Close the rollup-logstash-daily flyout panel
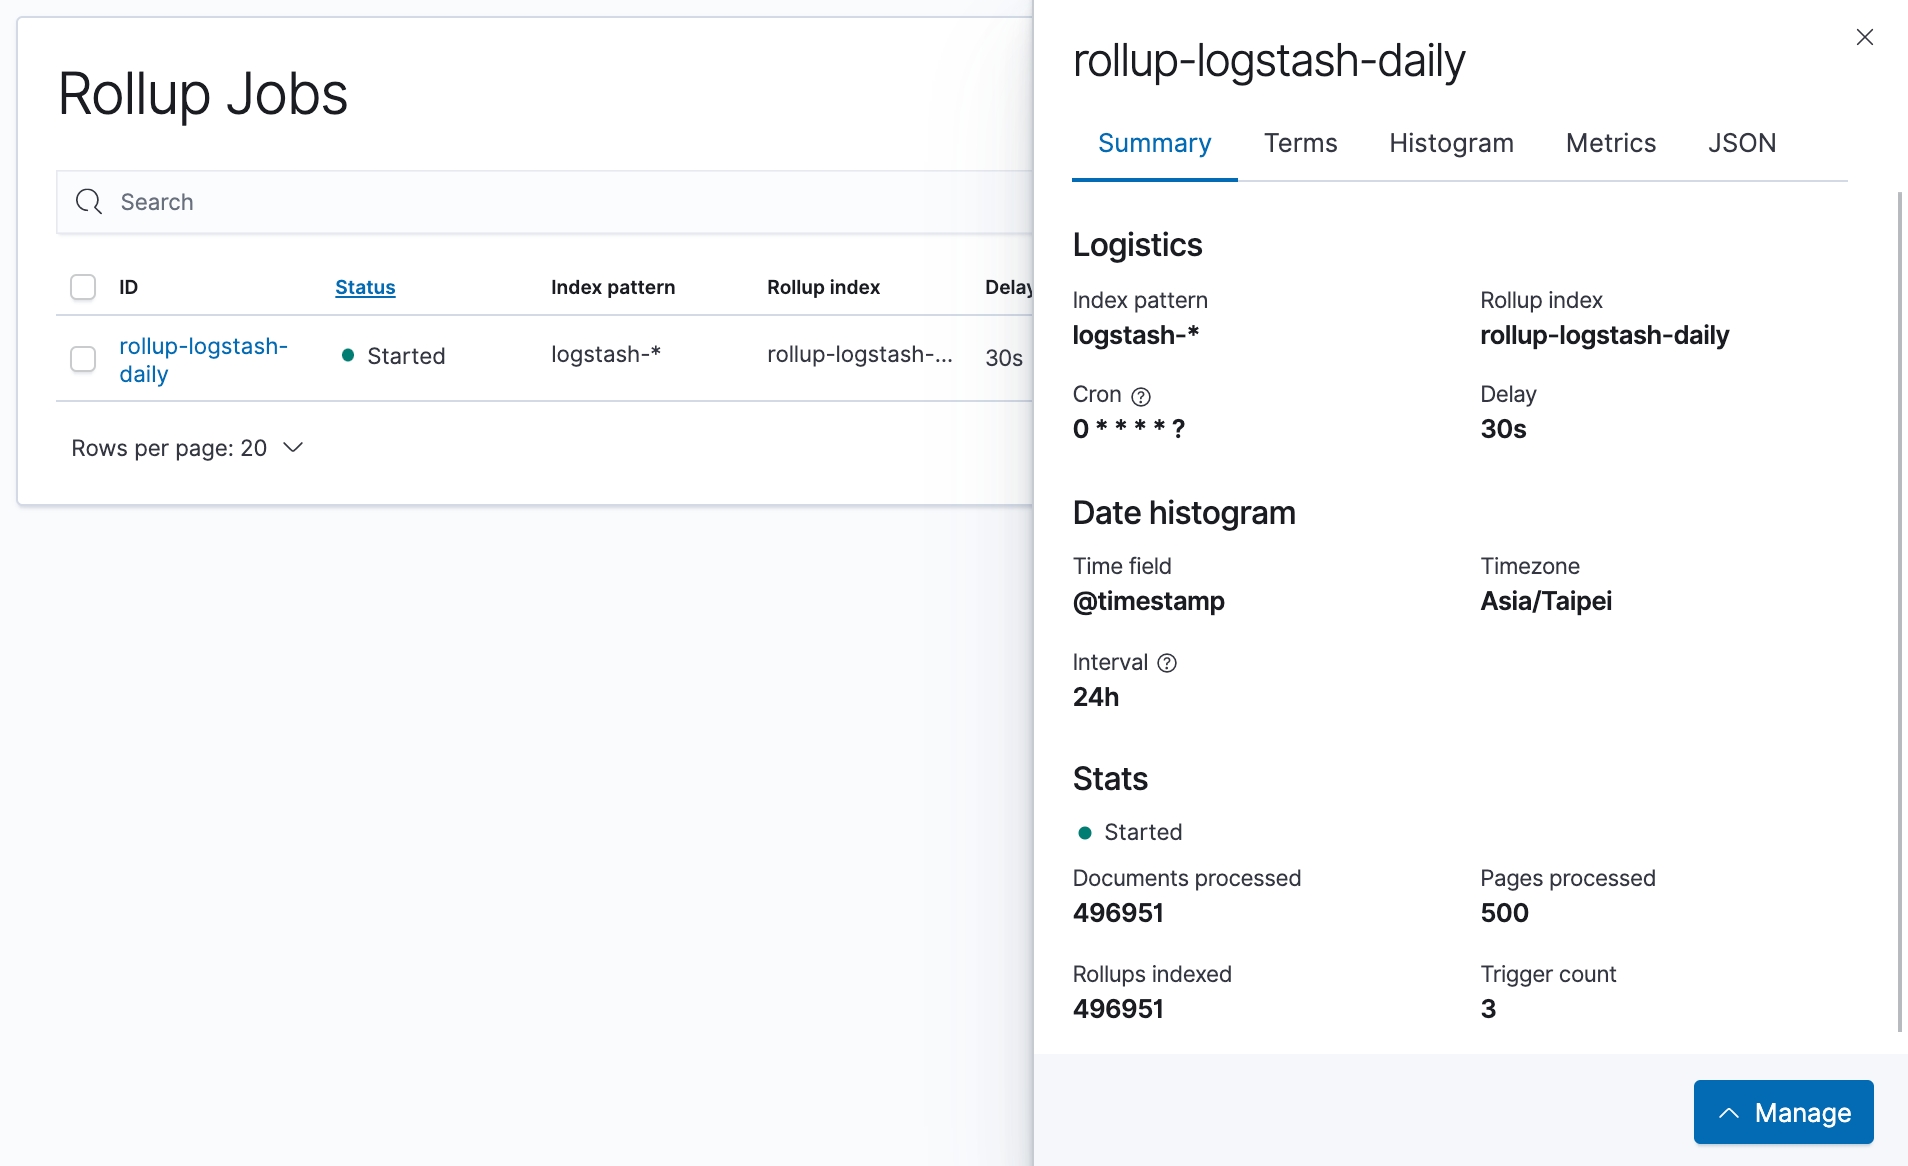The height and width of the screenshot is (1166, 1908). (x=1864, y=38)
